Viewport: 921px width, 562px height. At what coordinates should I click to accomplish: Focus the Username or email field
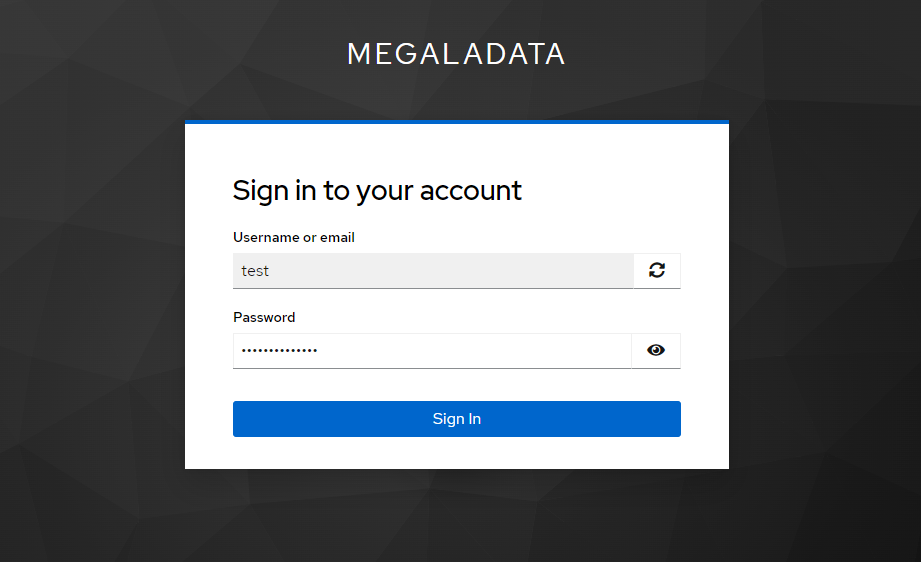pos(433,271)
